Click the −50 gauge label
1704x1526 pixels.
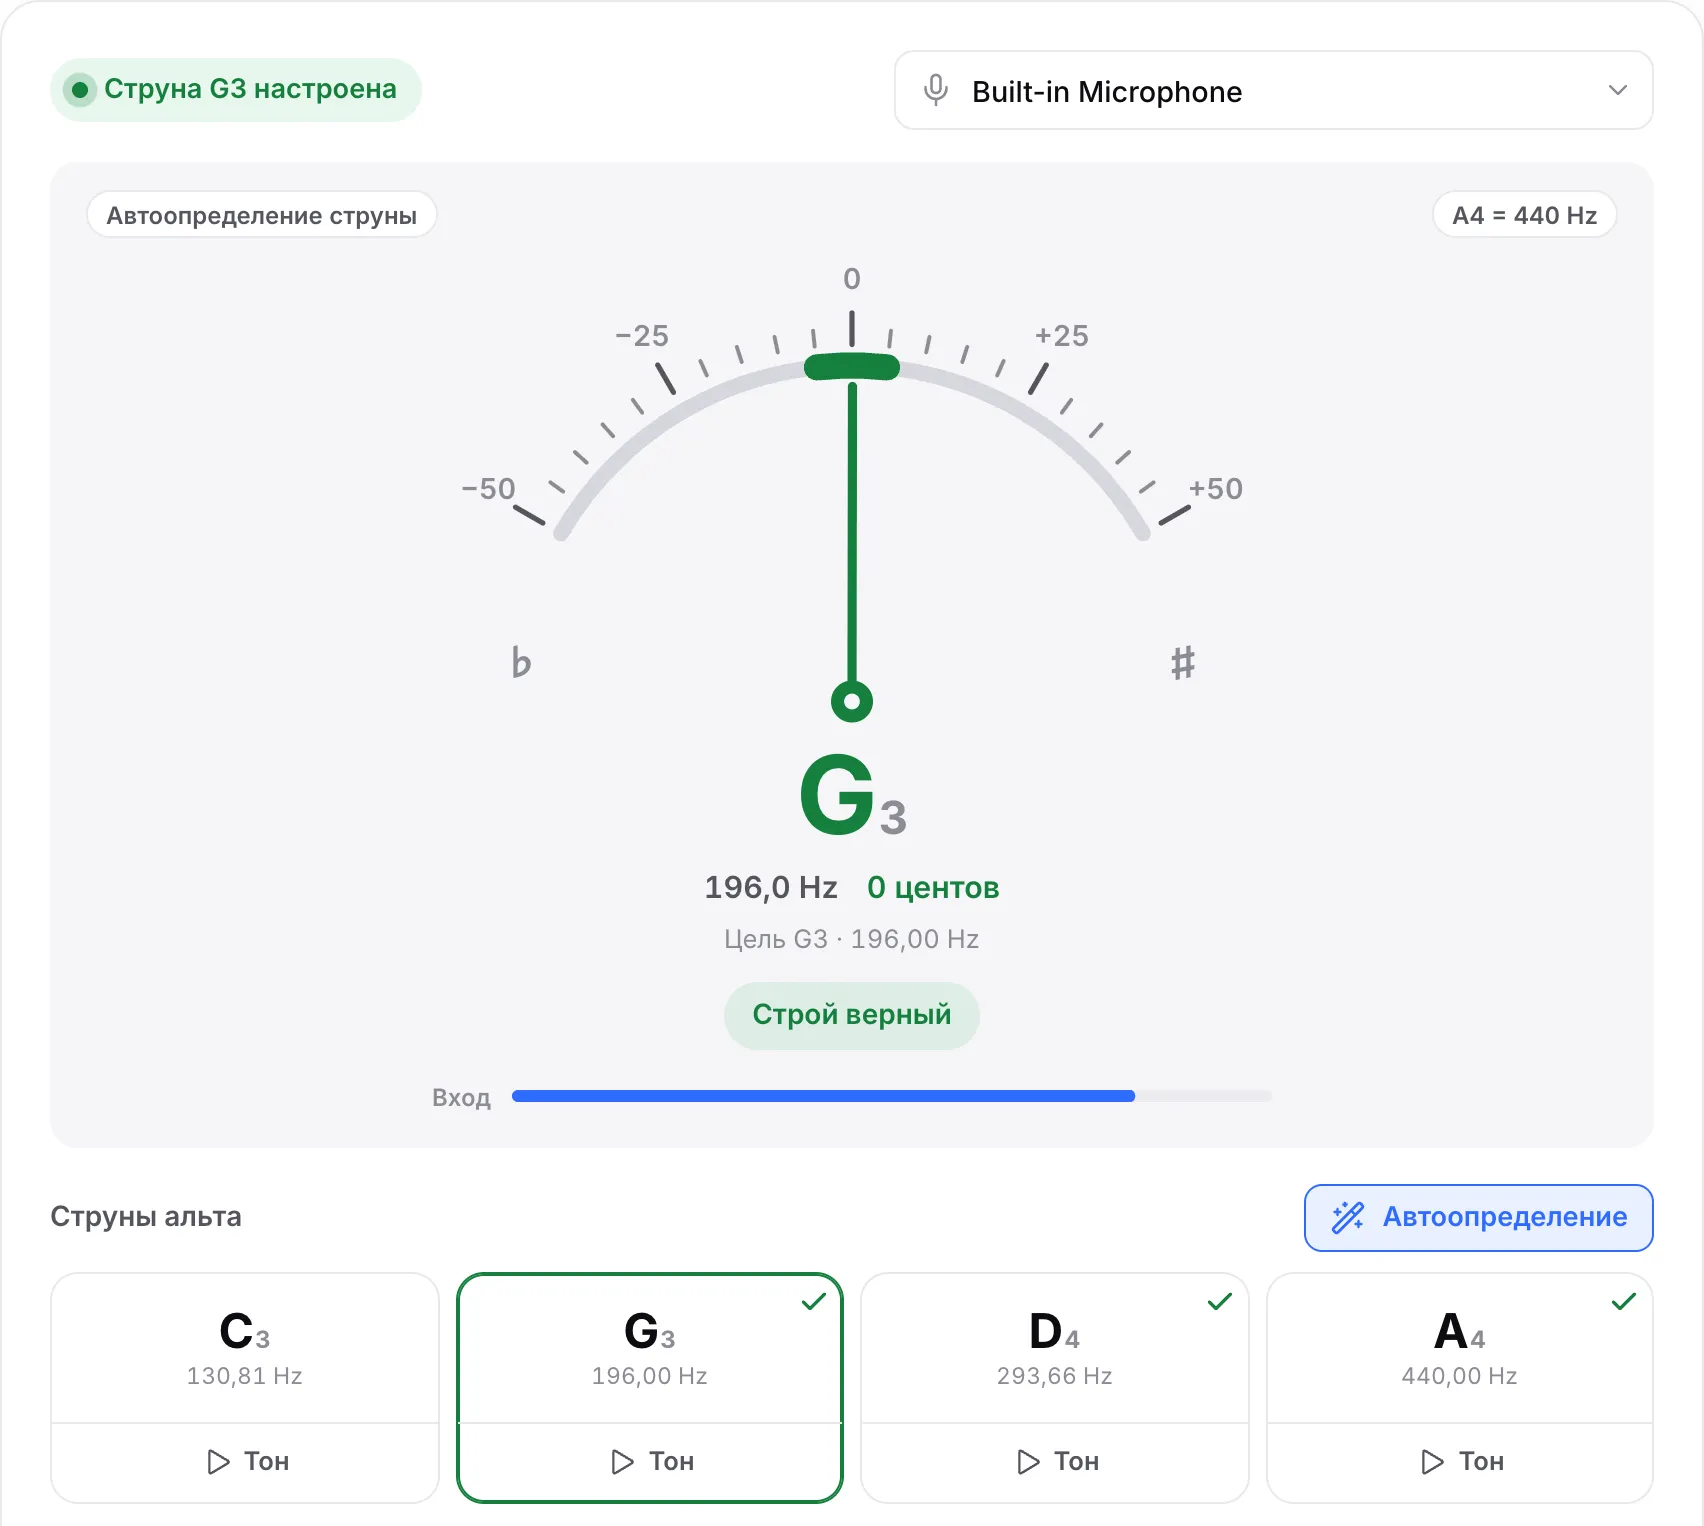[x=488, y=489]
